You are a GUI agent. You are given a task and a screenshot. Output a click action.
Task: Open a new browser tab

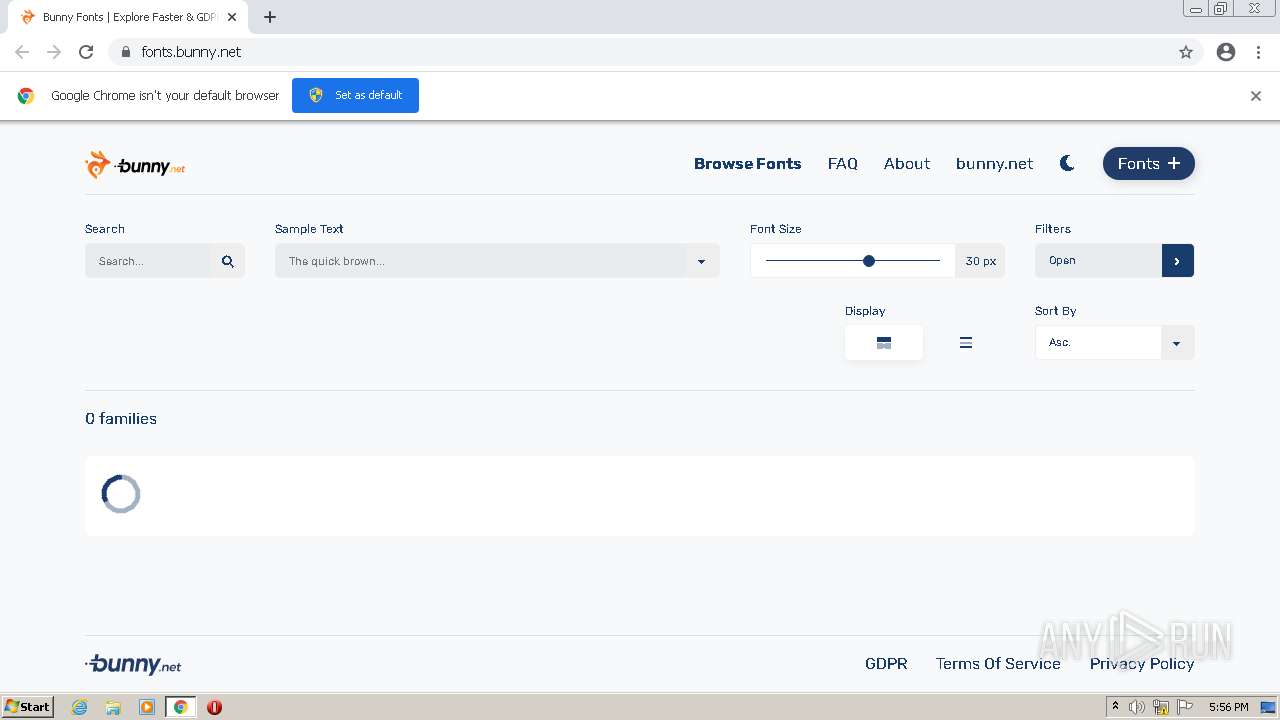point(270,17)
